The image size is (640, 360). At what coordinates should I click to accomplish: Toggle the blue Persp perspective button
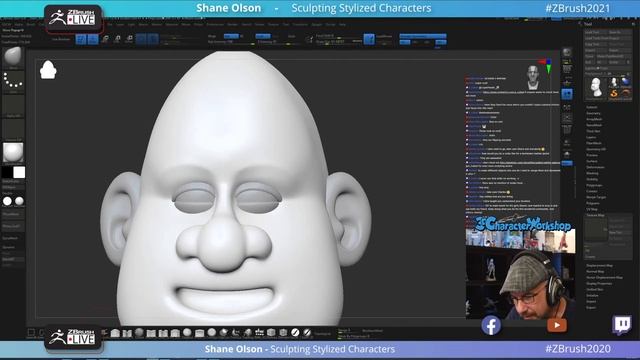pyautogui.click(x=567, y=94)
